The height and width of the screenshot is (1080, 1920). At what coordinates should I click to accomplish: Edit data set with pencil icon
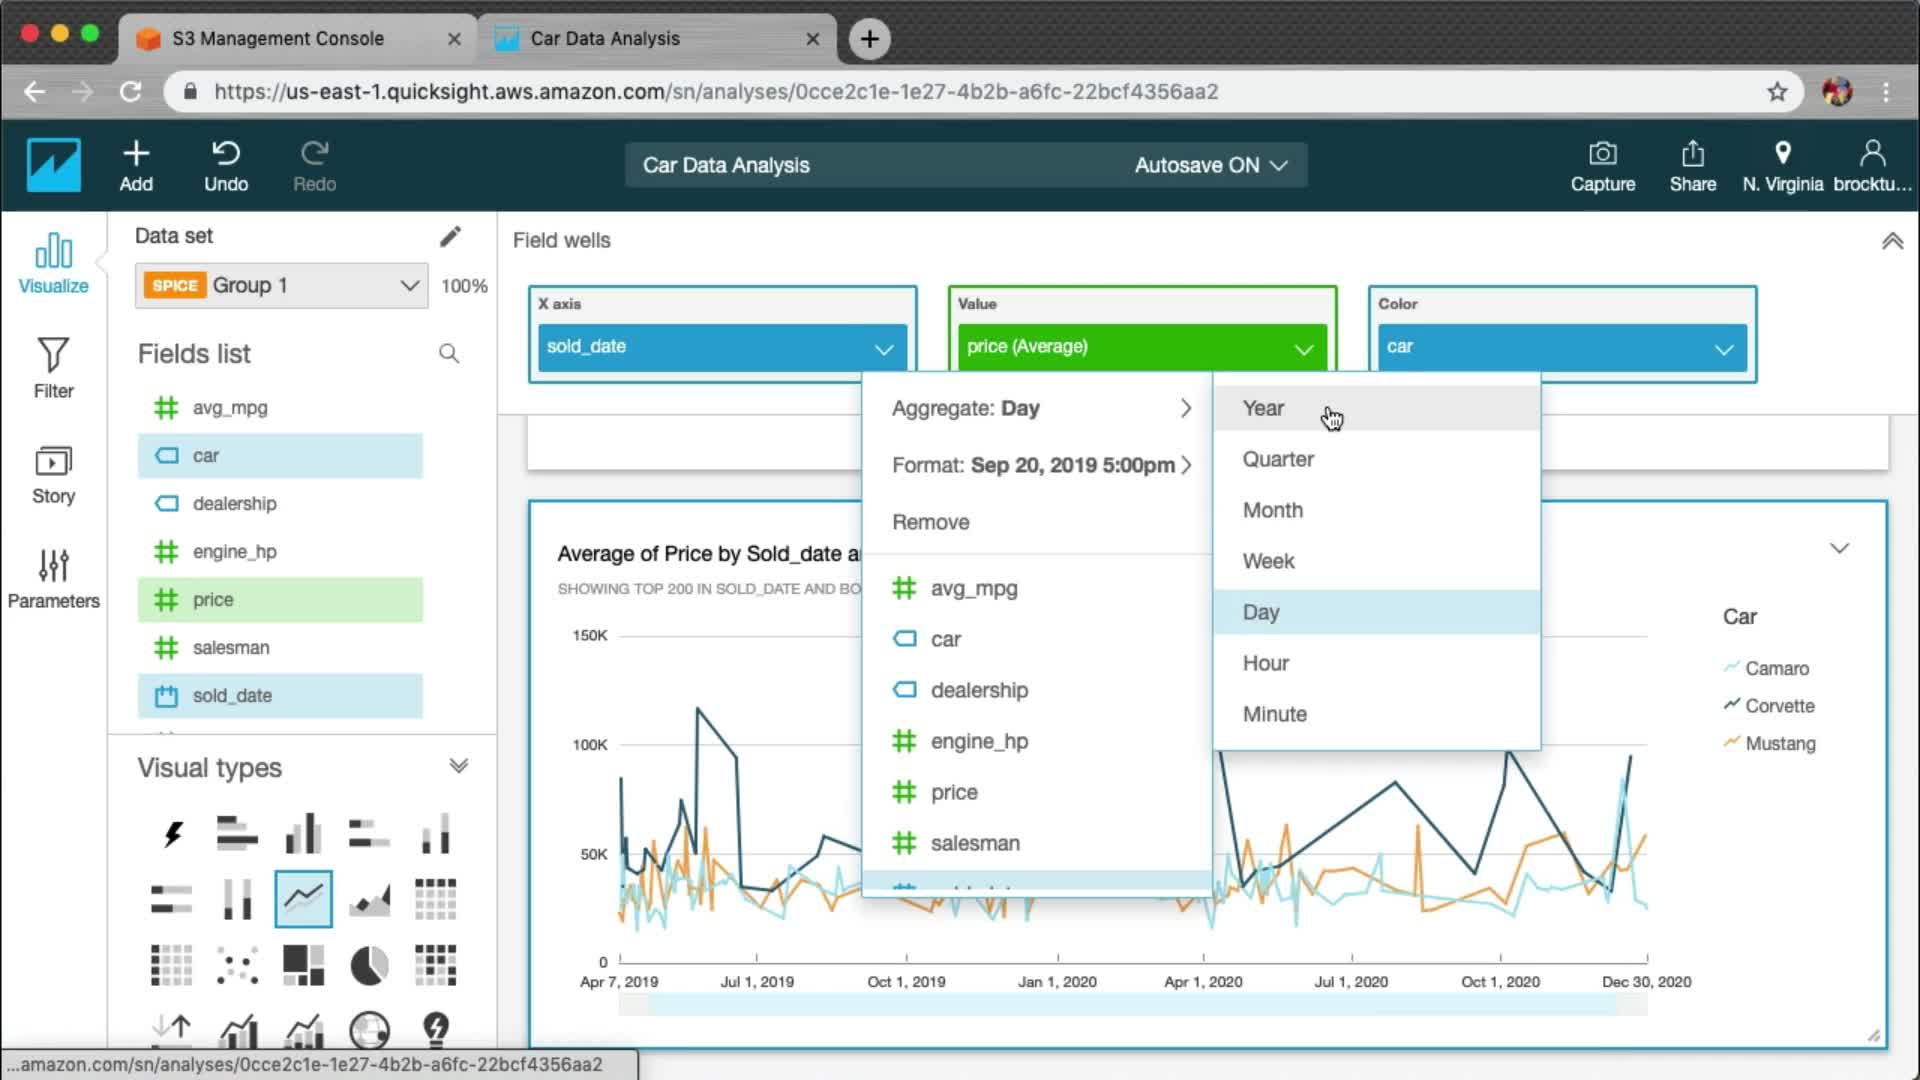[450, 236]
